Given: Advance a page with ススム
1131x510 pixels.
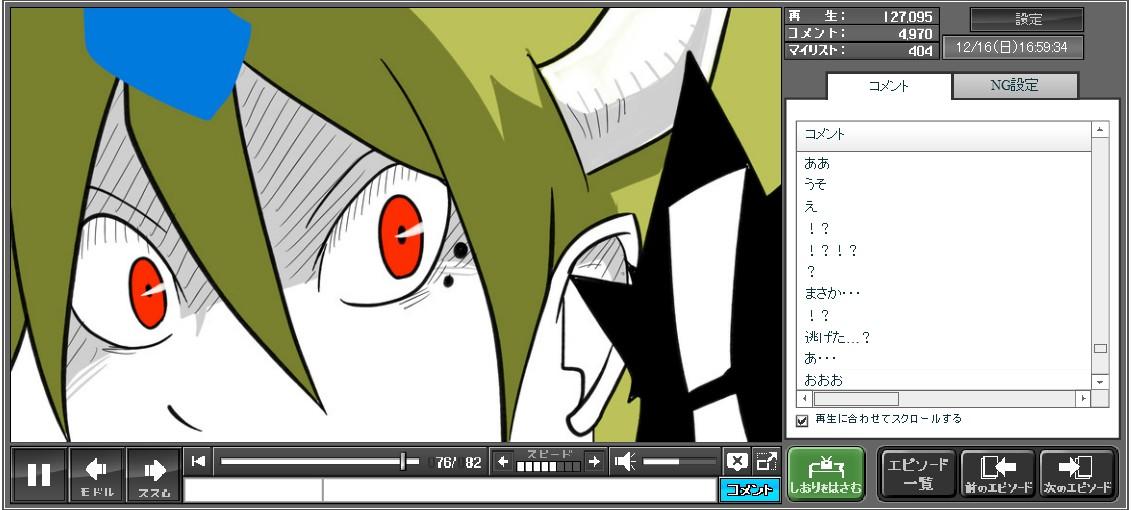Looking at the screenshot, I should (154, 474).
